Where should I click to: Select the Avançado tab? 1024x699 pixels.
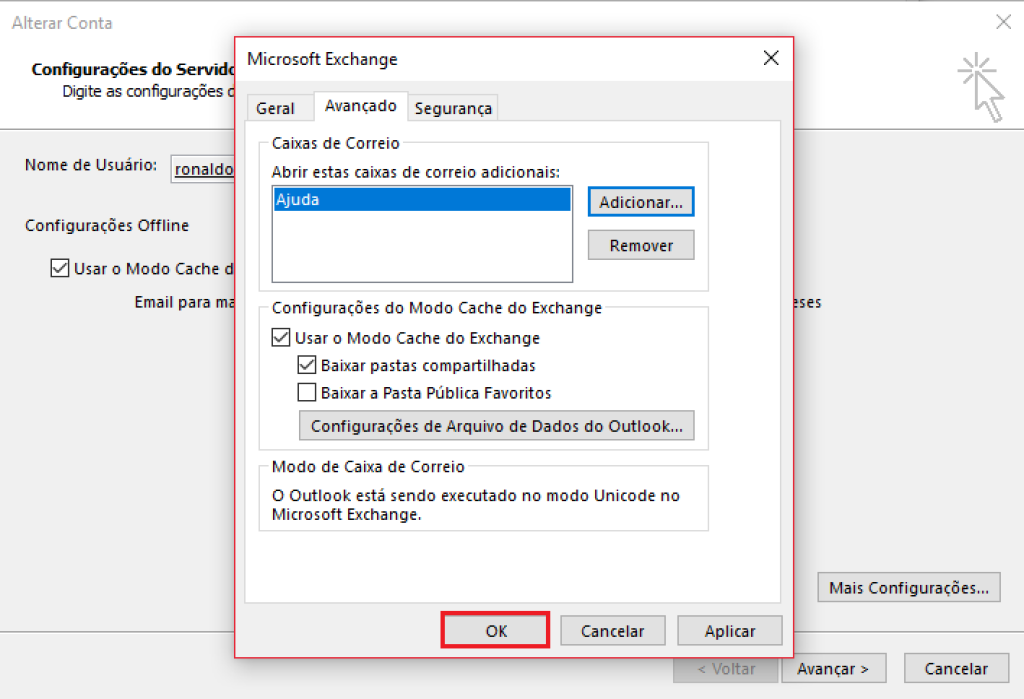pos(360,106)
